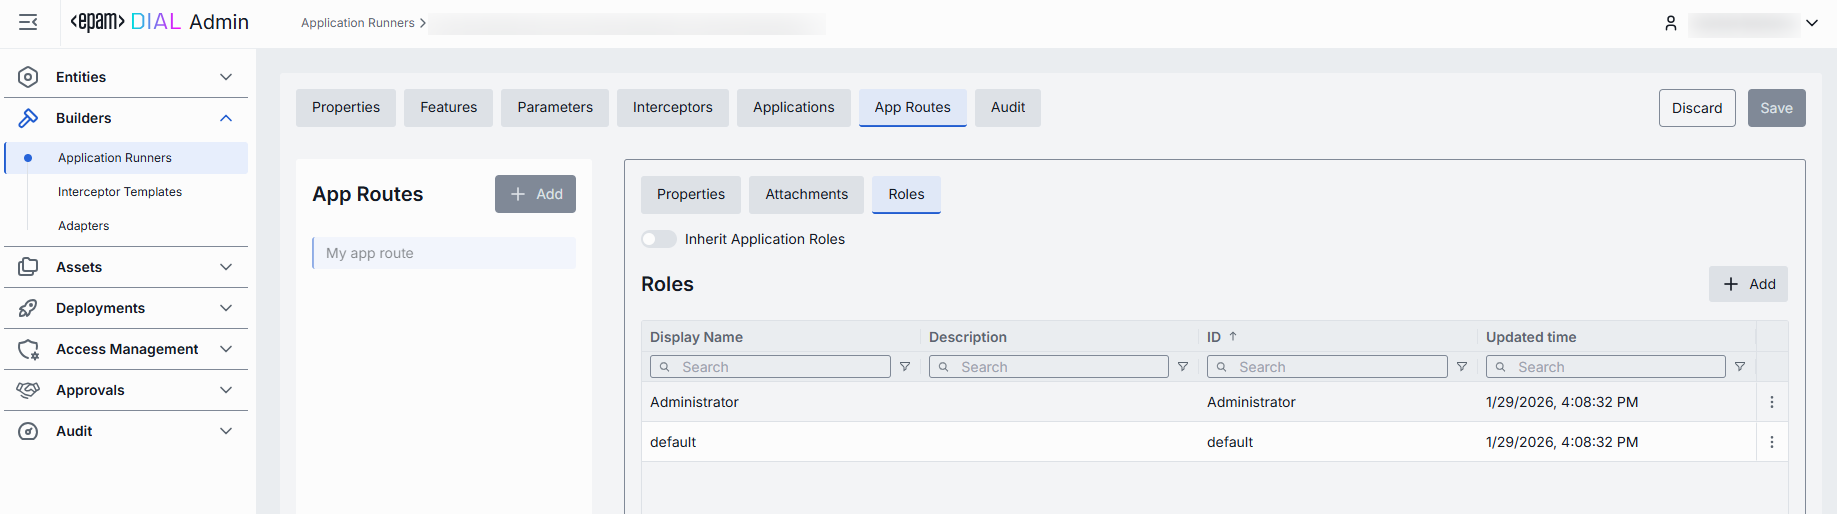
Task: Collapse the sidebar with hamburger icon
Action: coord(28,22)
